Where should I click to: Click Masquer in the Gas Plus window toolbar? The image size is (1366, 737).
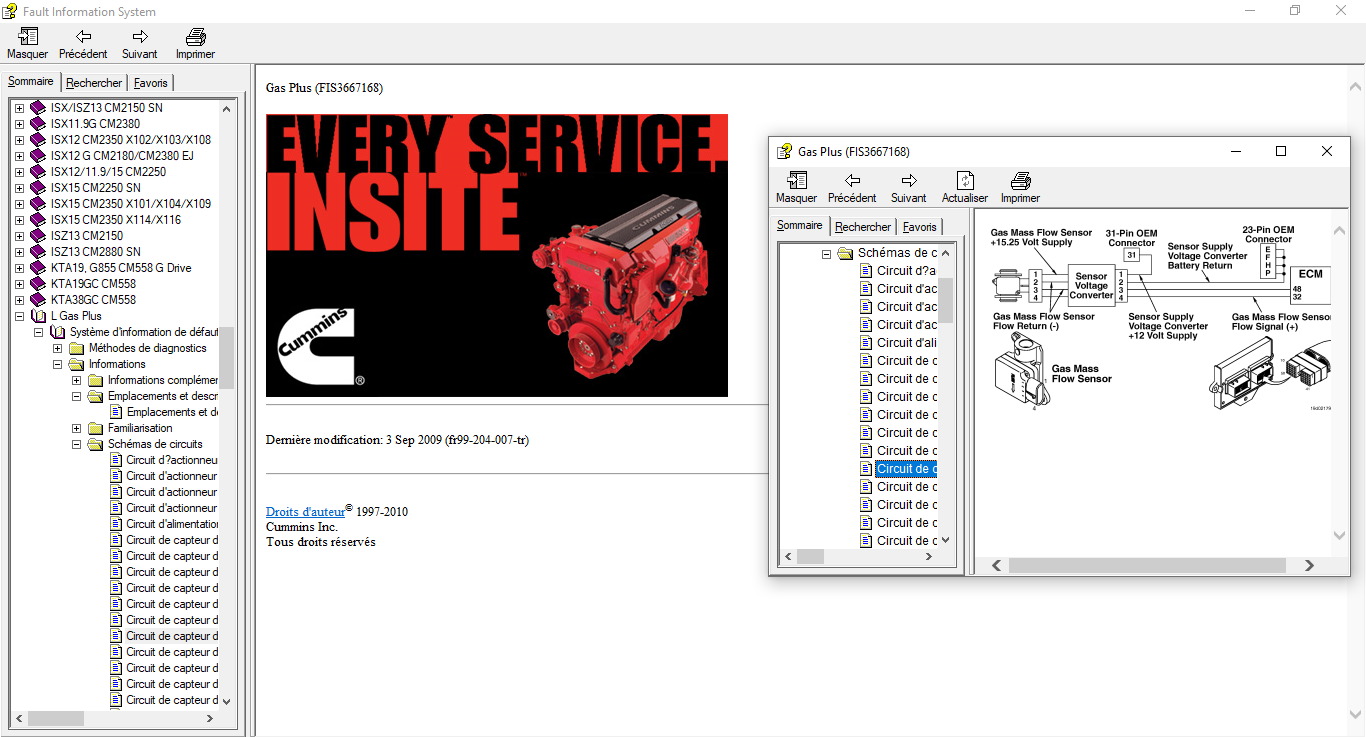pos(797,188)
